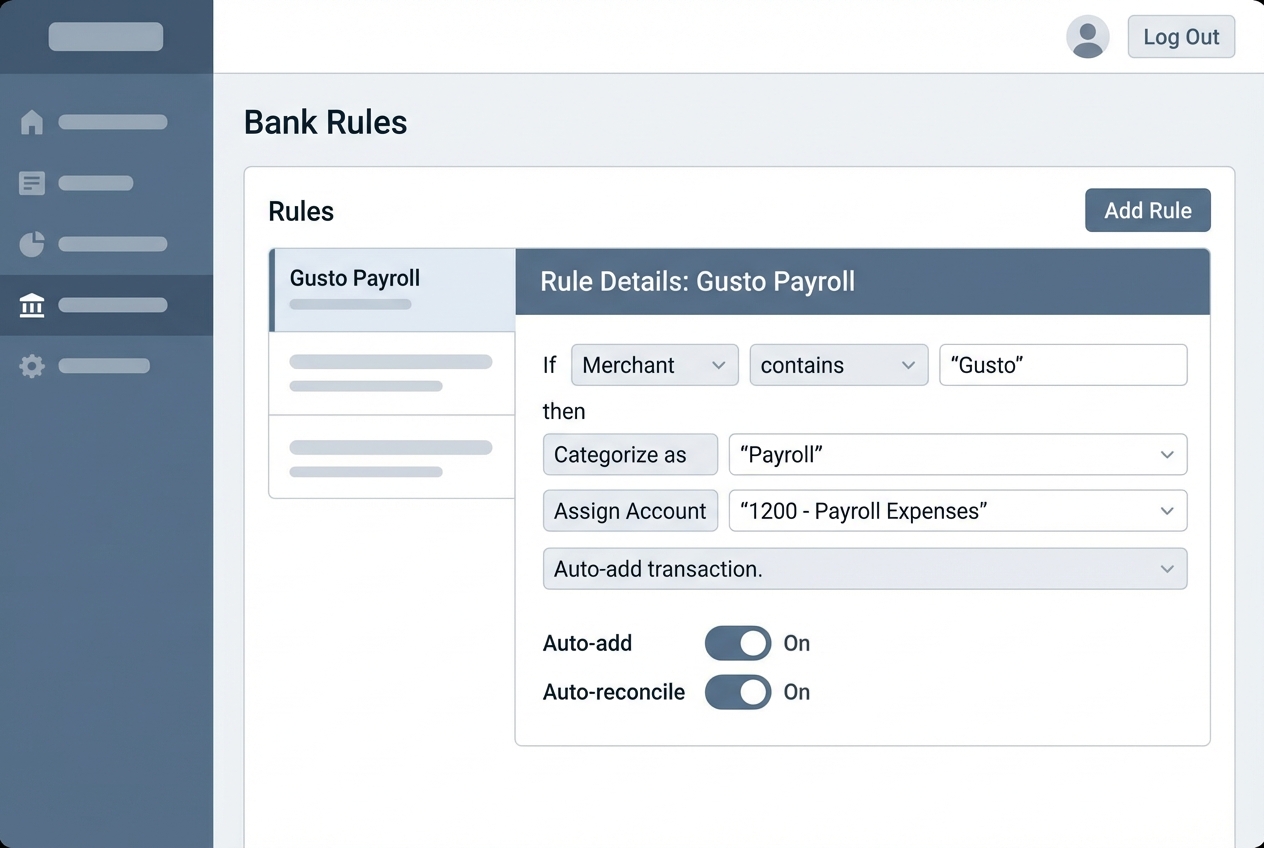Open the contains condition dropdown

pyautogui.click(x=838, y=365)
